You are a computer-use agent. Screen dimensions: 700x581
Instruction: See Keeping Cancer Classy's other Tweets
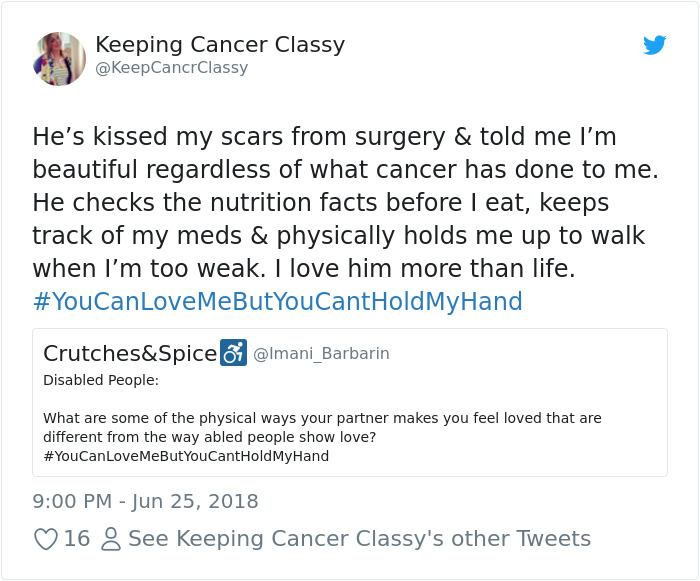[x=359, y=539]
